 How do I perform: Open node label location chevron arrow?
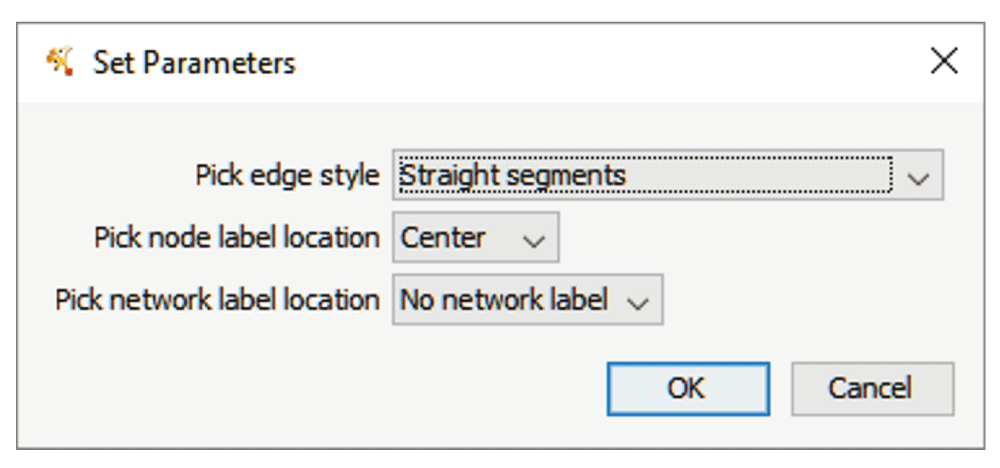tap(533, 240)
